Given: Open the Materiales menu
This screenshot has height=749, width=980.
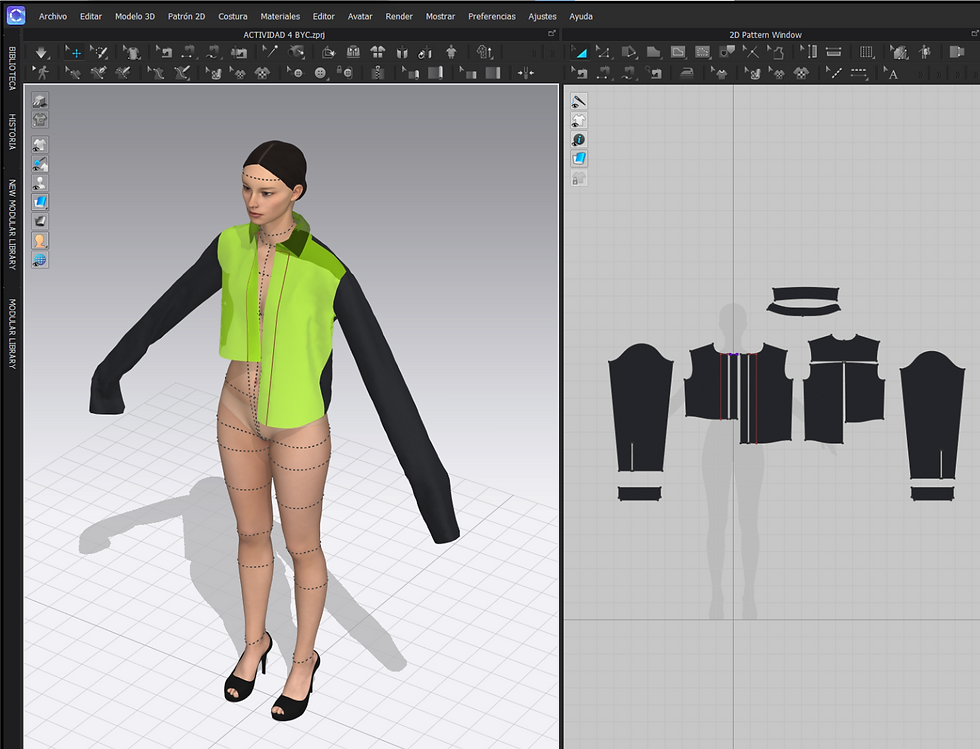Looking at the screenshot, I should click(280, 17).
